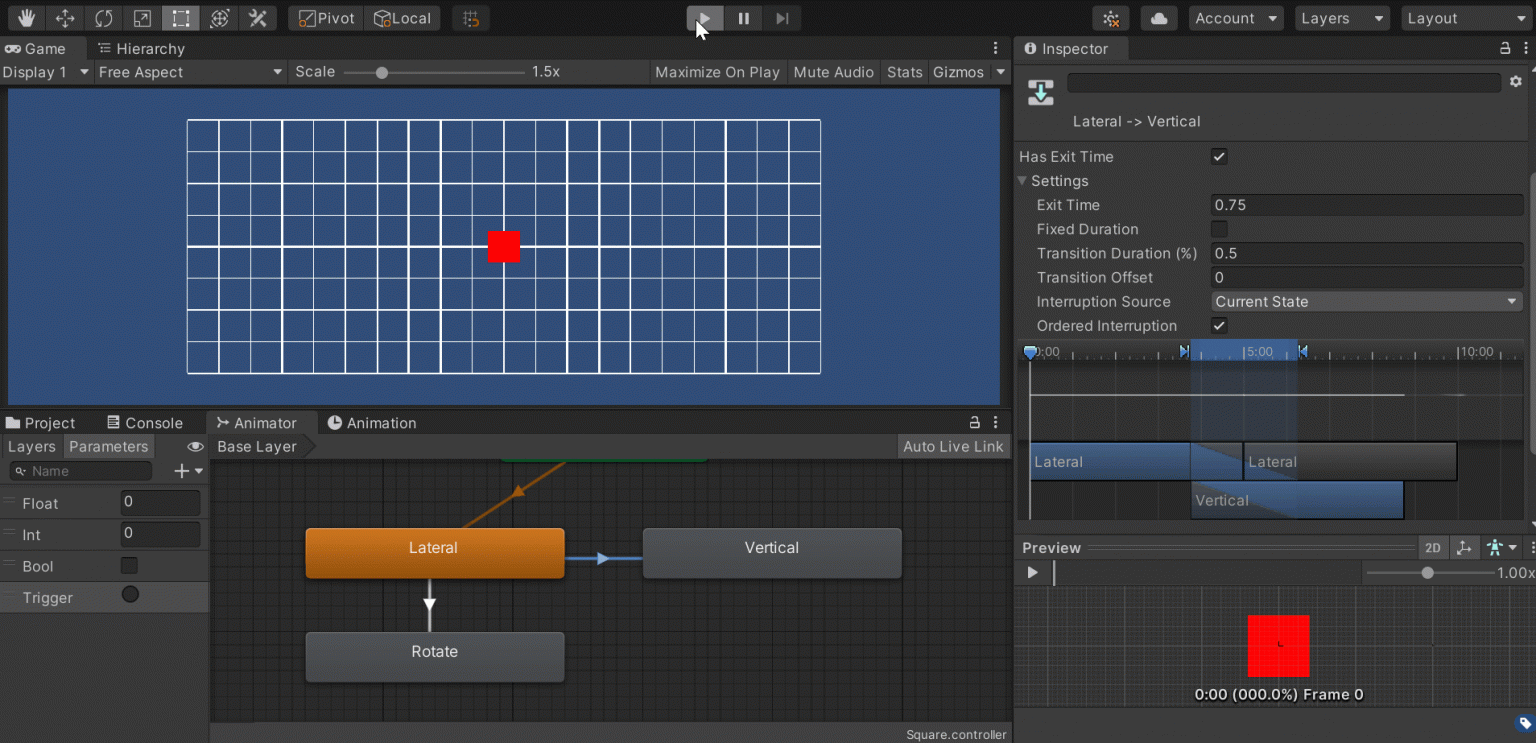Toggle the Bool parameter checkbox
Screen dimensions: 1536x743
129,566
